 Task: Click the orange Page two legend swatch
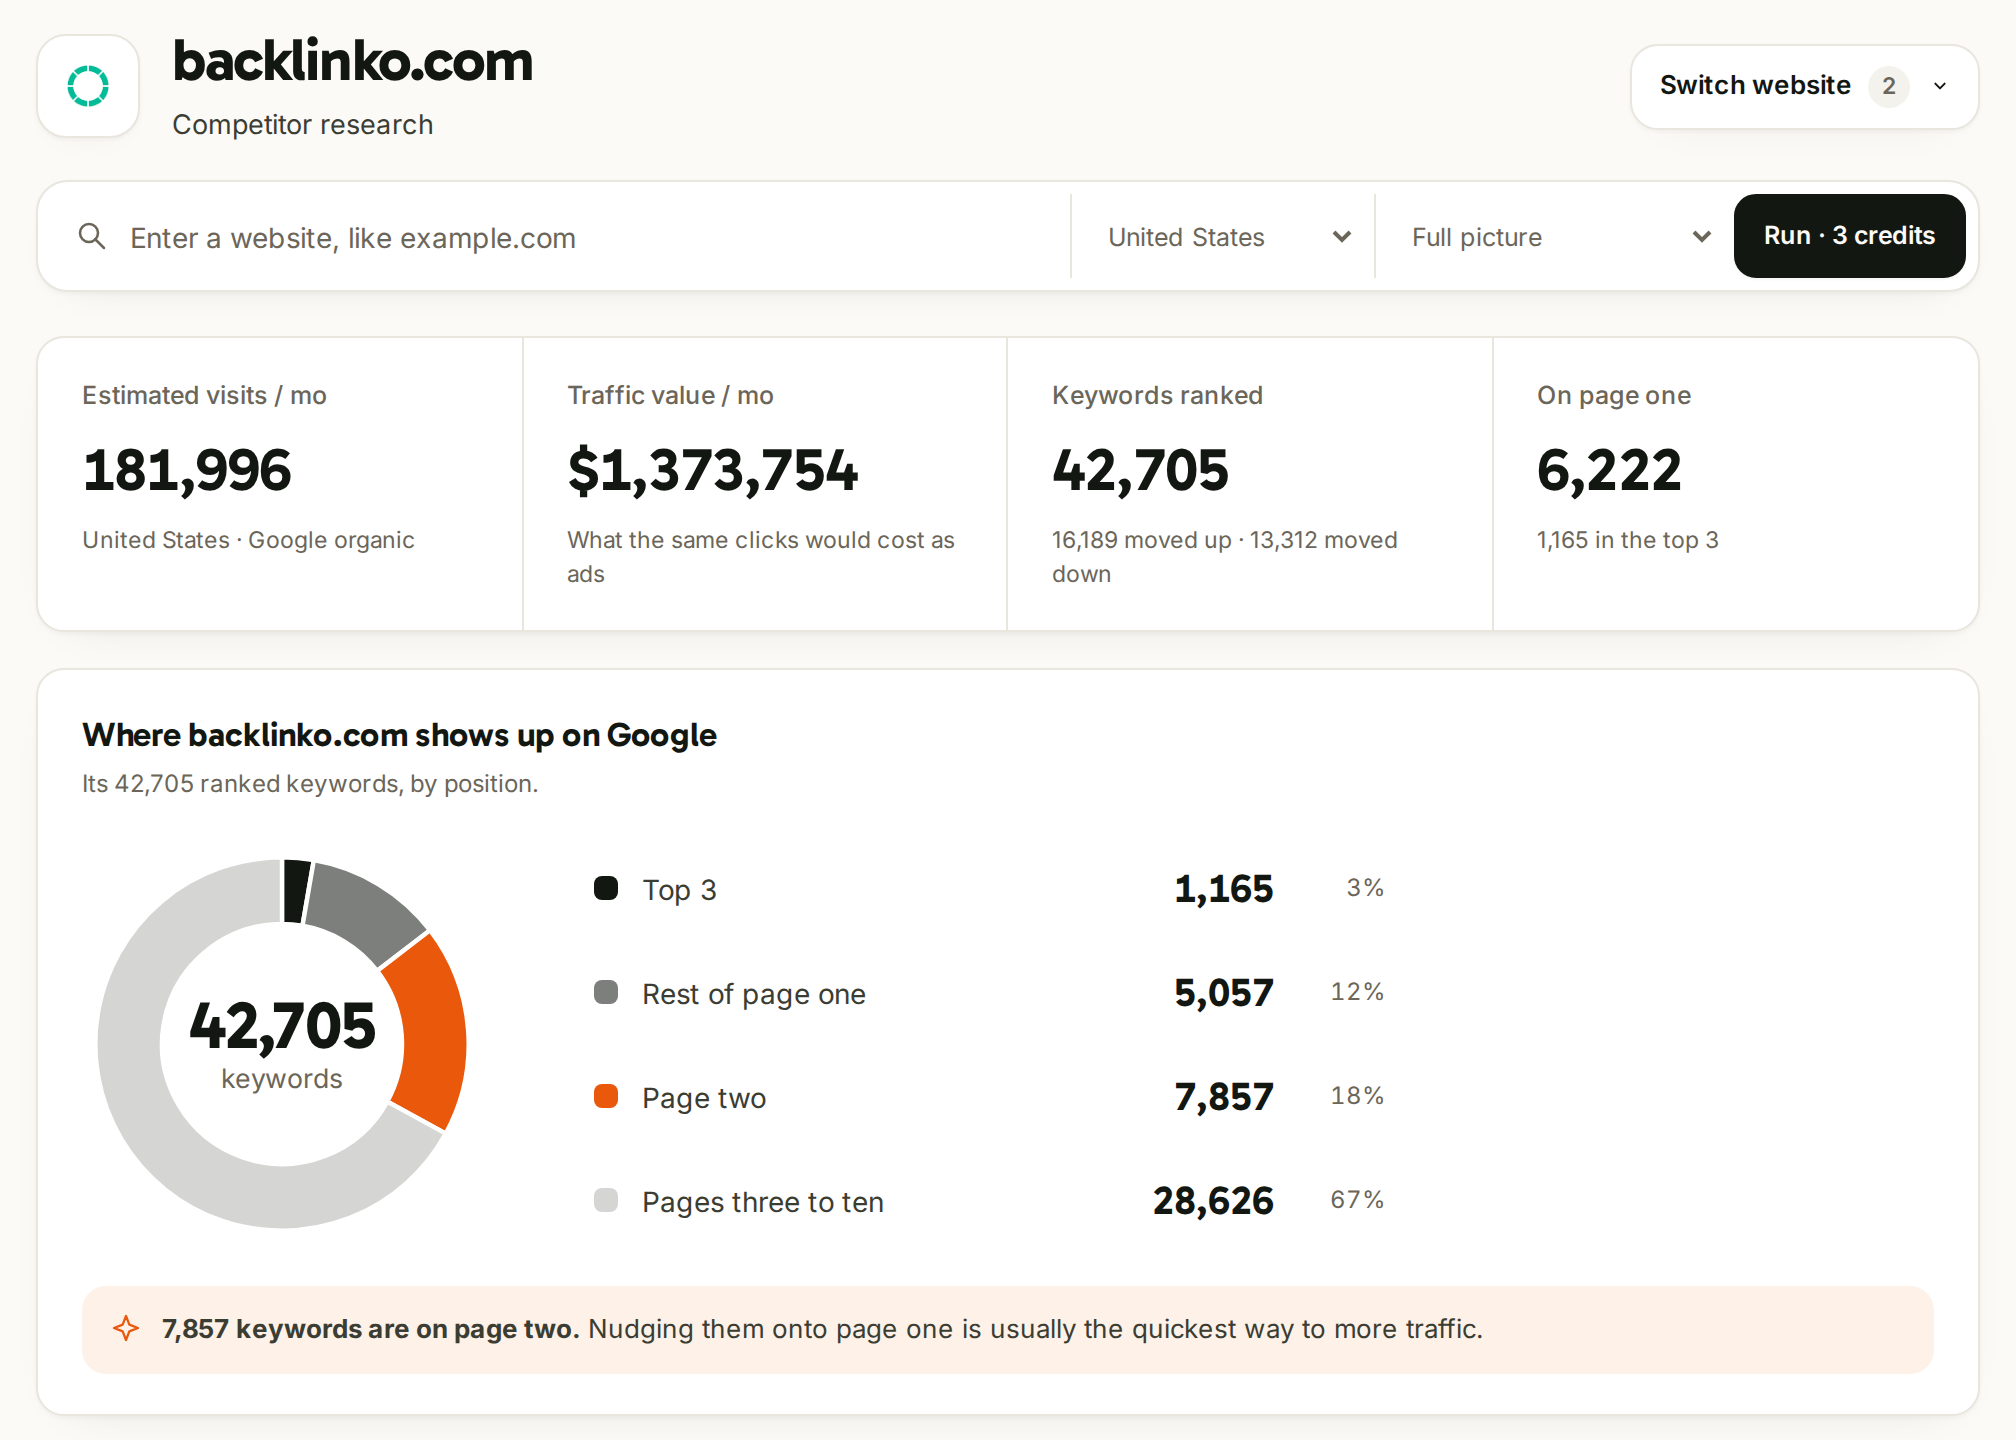click(606, 1096)
